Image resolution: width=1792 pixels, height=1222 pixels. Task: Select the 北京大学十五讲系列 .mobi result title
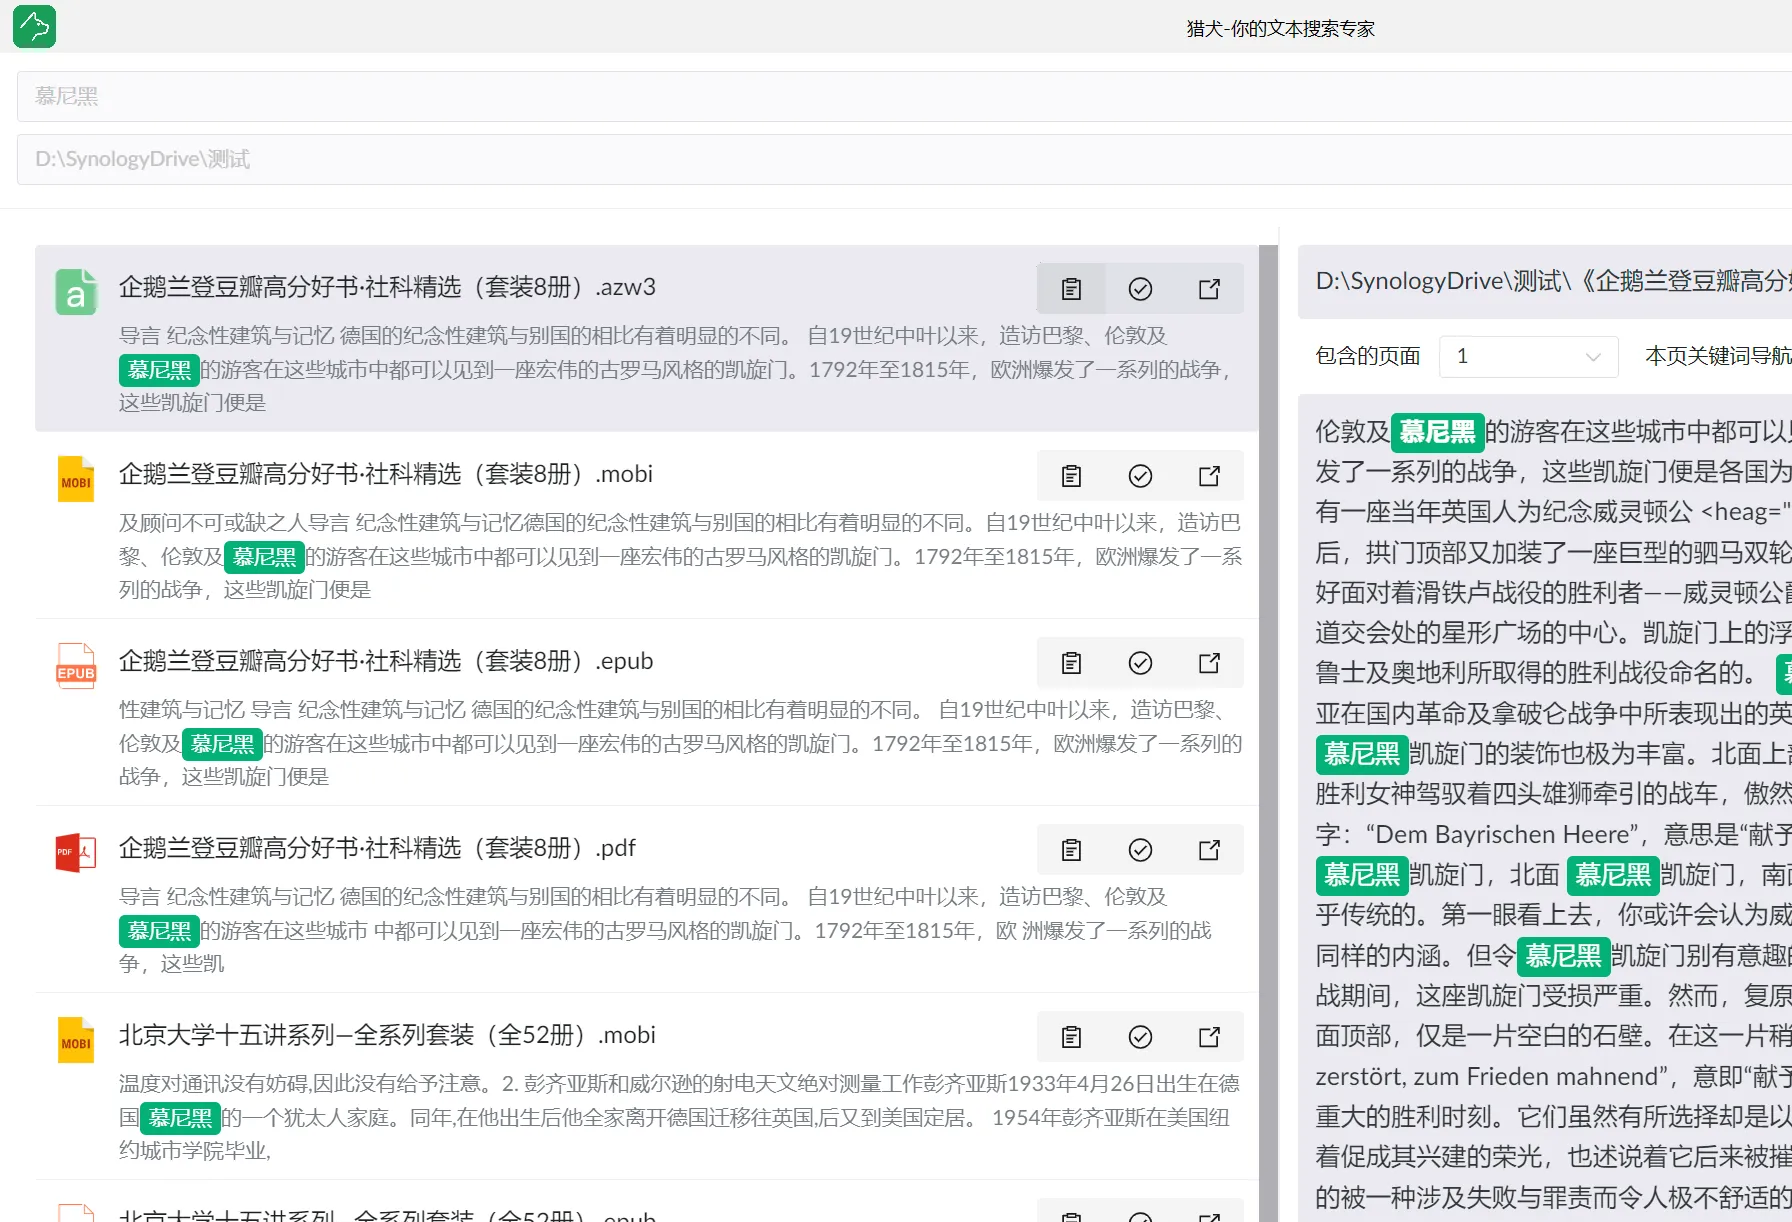[387, 1035]
